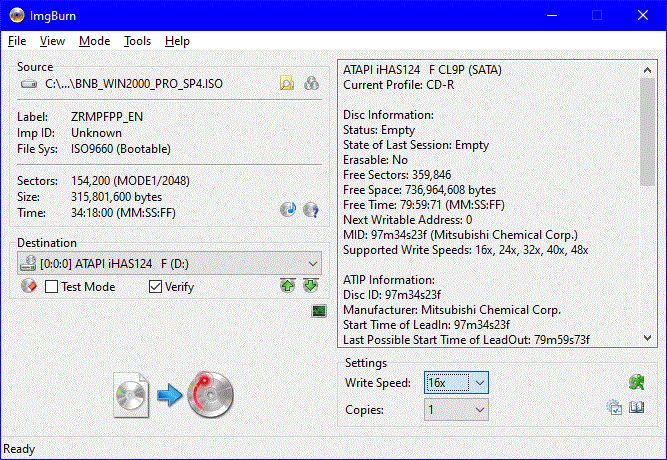This screenshot has width=667, height=460.
Task: Open the File menu
Action: click(x=17, y=41)
